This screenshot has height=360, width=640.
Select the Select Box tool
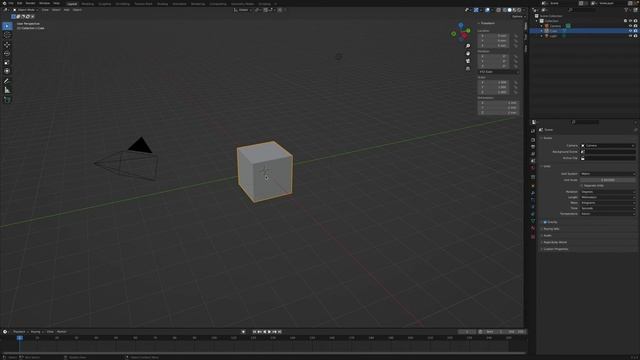[7, 26]
